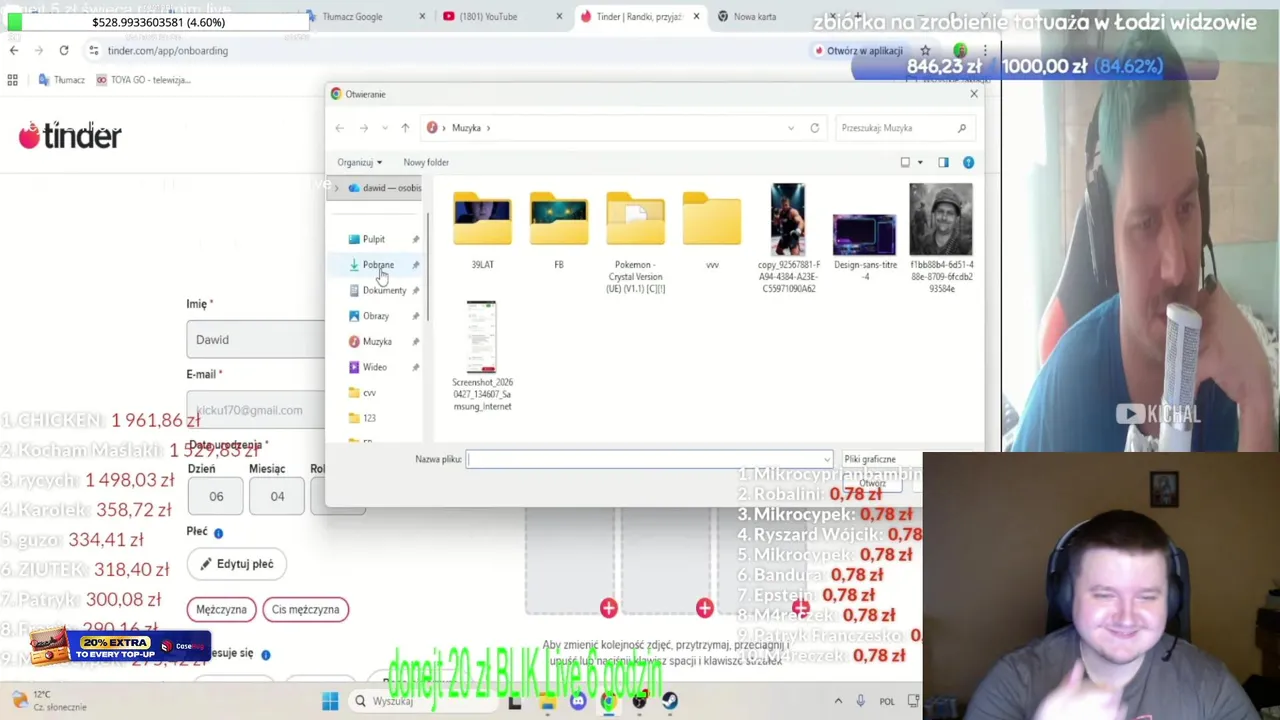The image size is (1280, 720).
Task: Click the second add photo plus button
Action: pyautogui.click(x=705, y=608)
